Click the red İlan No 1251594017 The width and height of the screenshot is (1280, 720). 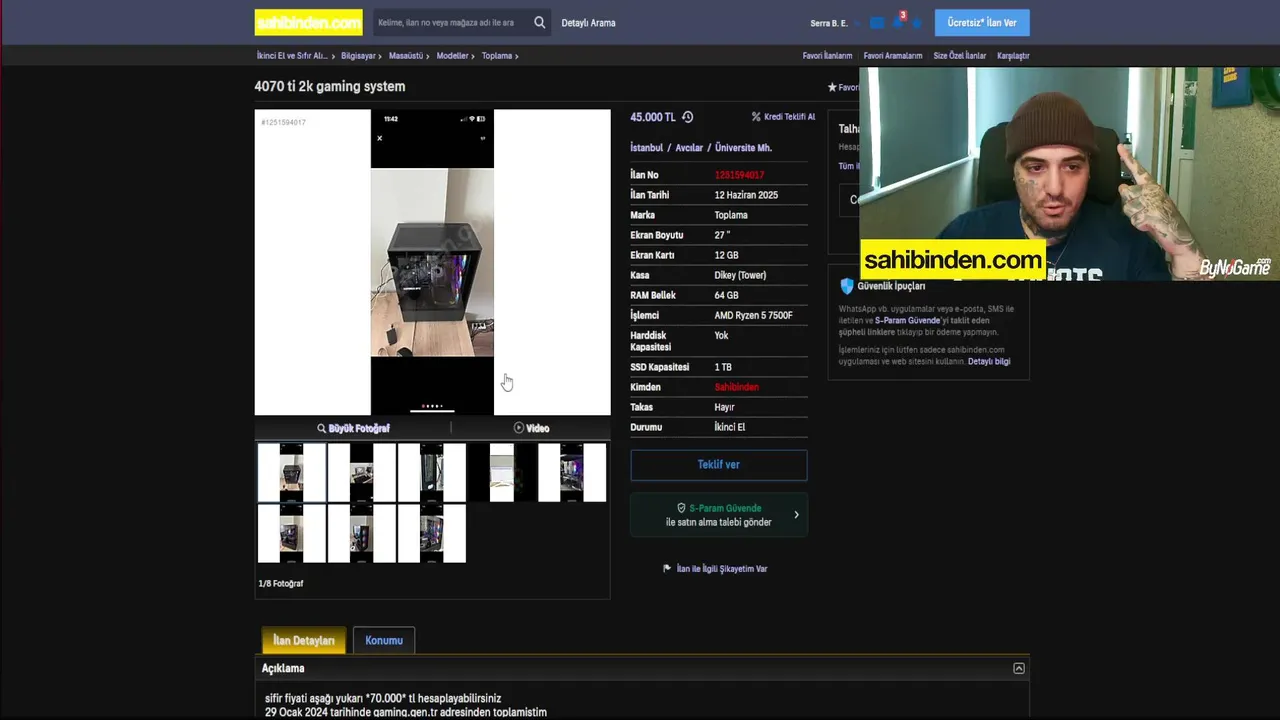[739, 175]
